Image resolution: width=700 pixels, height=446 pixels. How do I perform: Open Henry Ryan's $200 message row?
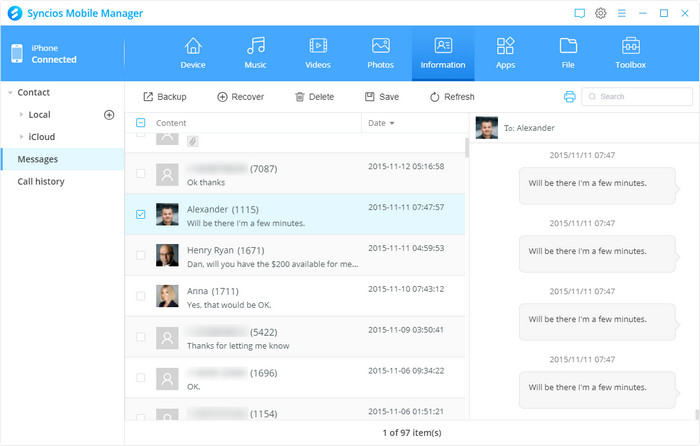click(295, 255)
